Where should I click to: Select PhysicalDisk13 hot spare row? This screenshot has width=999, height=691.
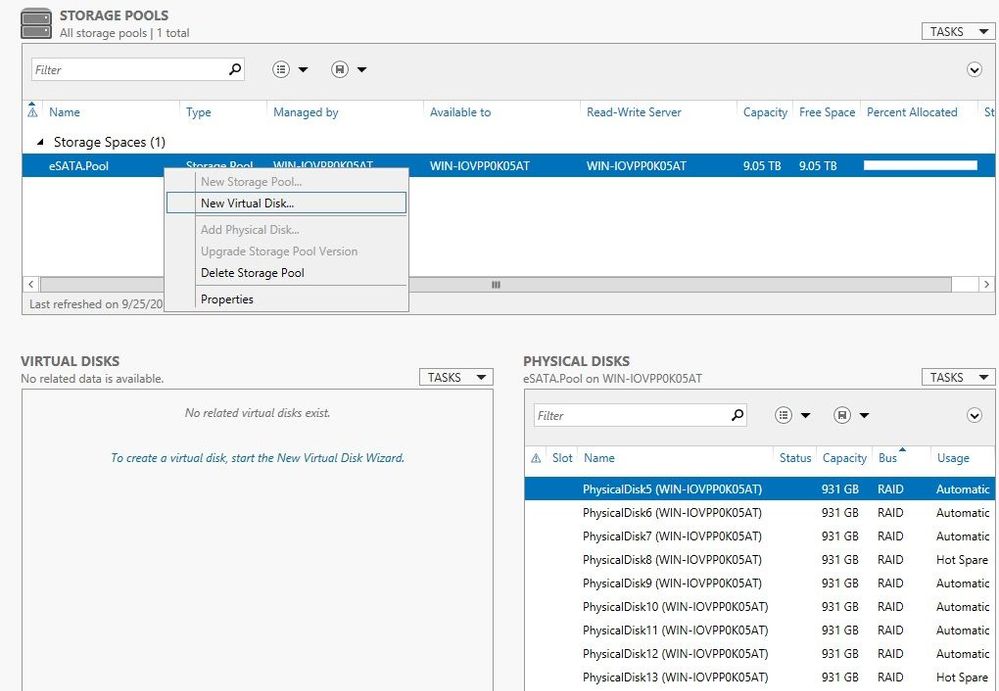(x=759, y=678)
